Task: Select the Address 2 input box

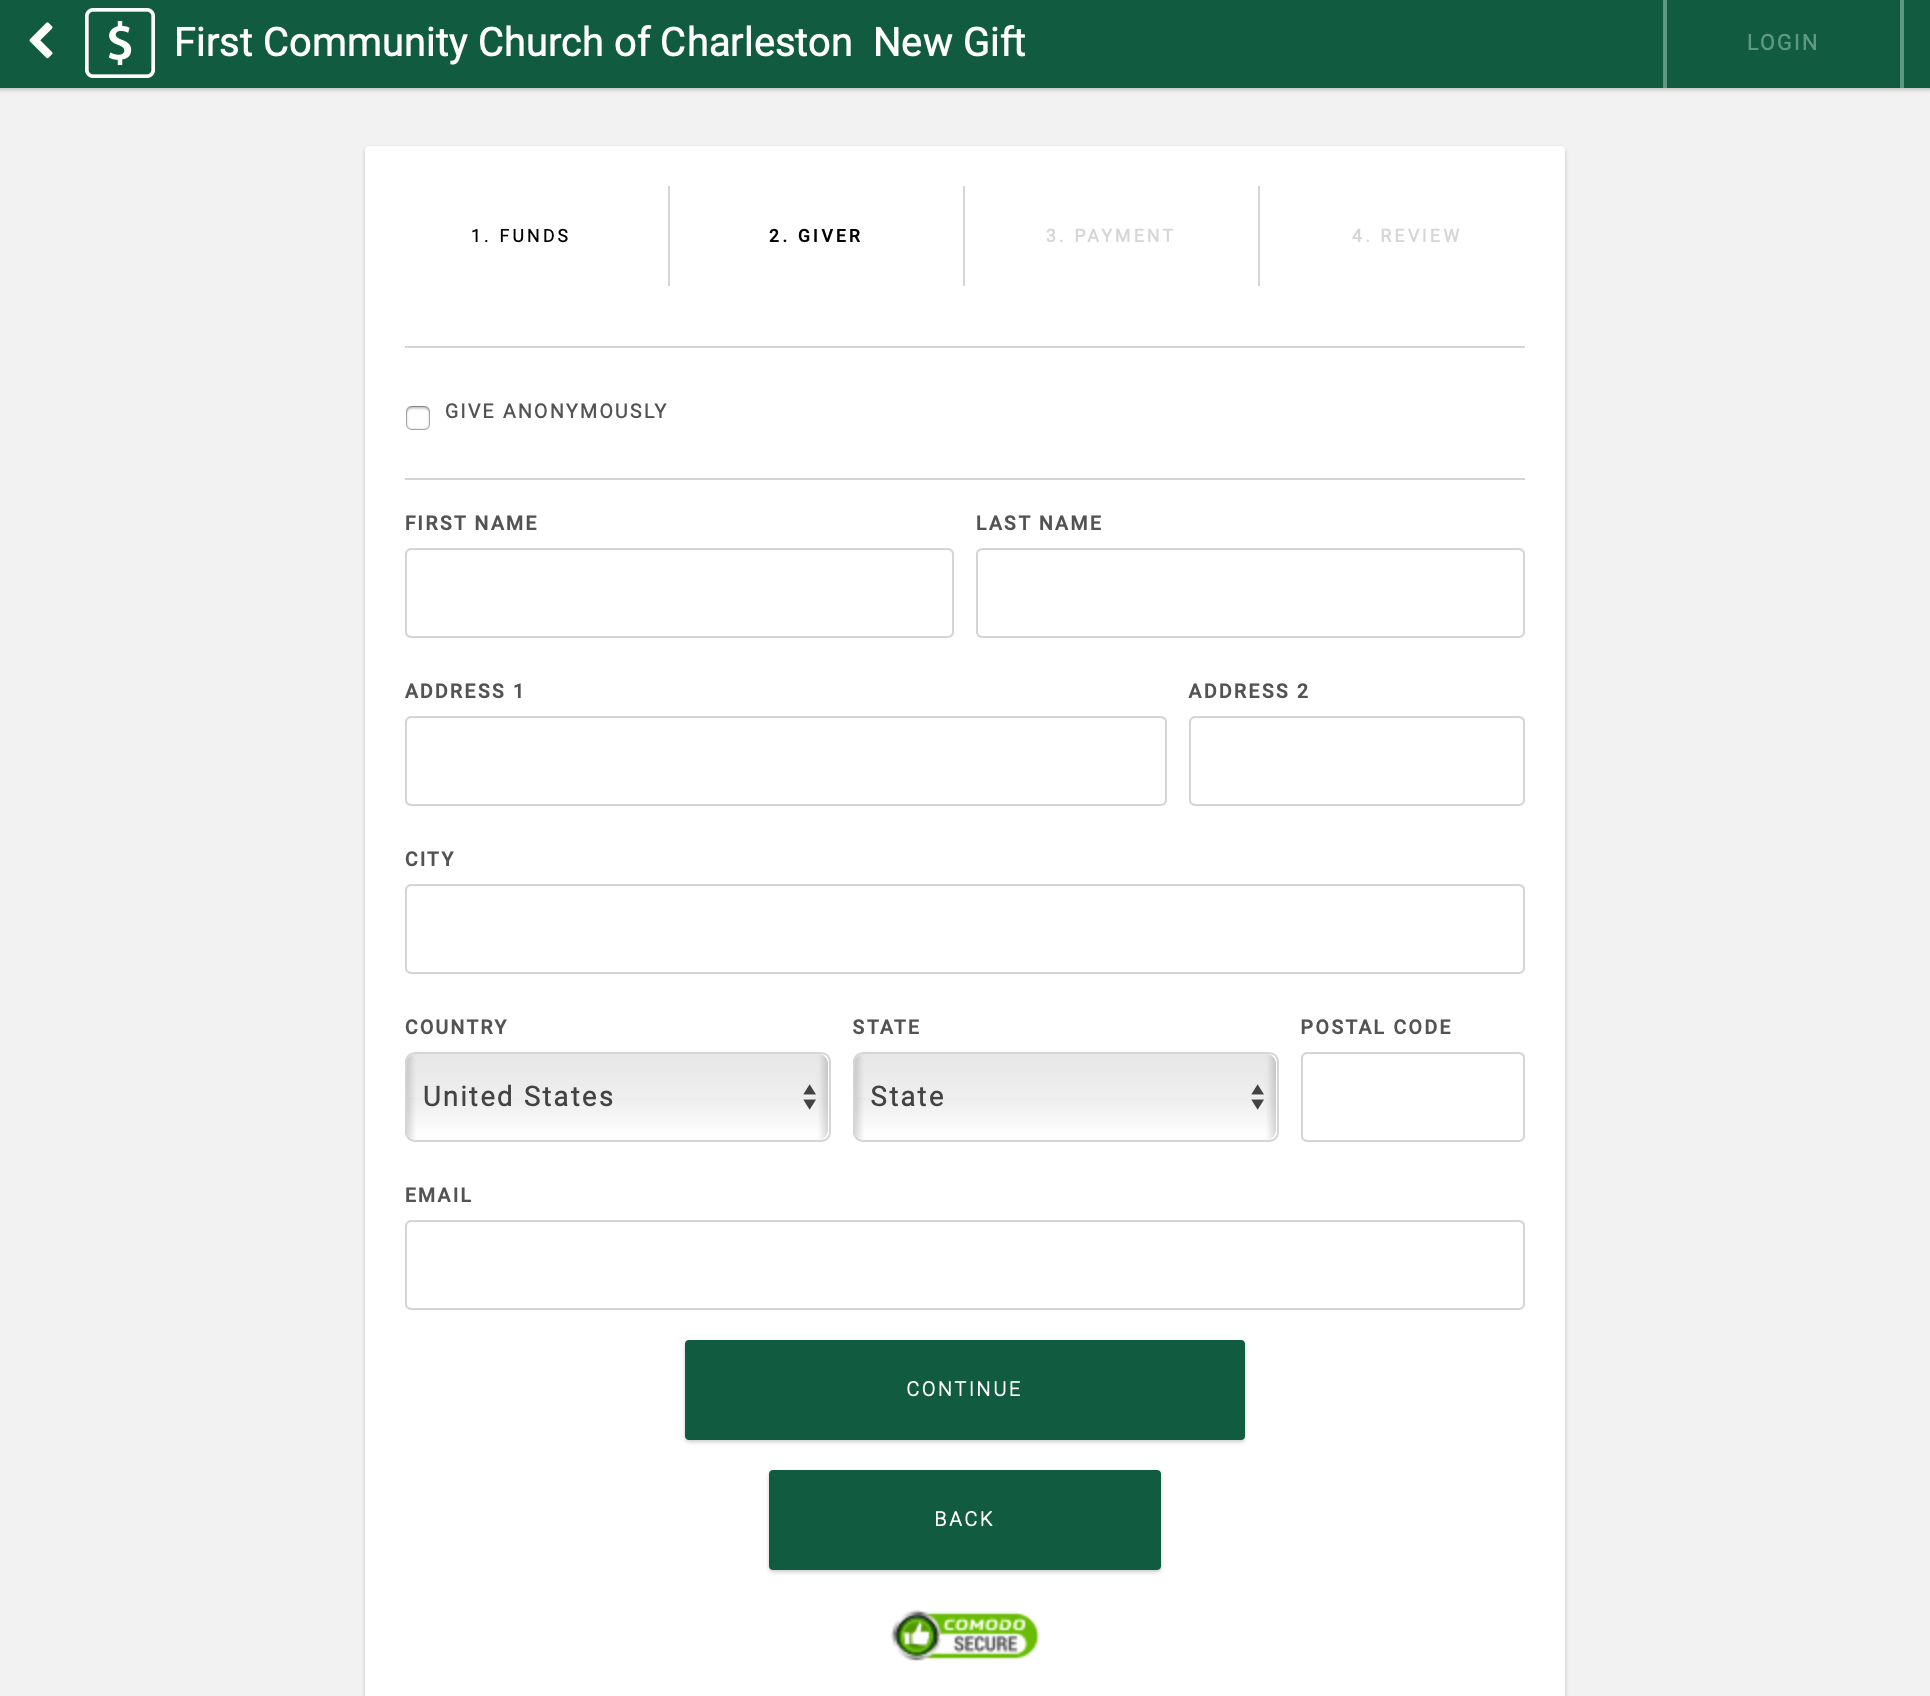Action: coord(1356,761)
